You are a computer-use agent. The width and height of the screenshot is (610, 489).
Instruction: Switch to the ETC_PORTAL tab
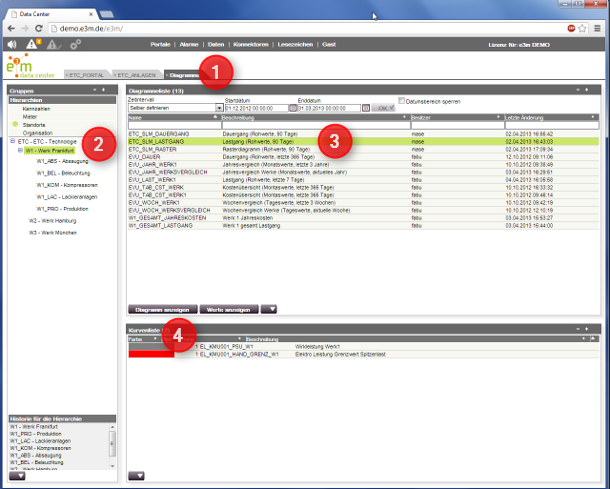click(87, 75)
